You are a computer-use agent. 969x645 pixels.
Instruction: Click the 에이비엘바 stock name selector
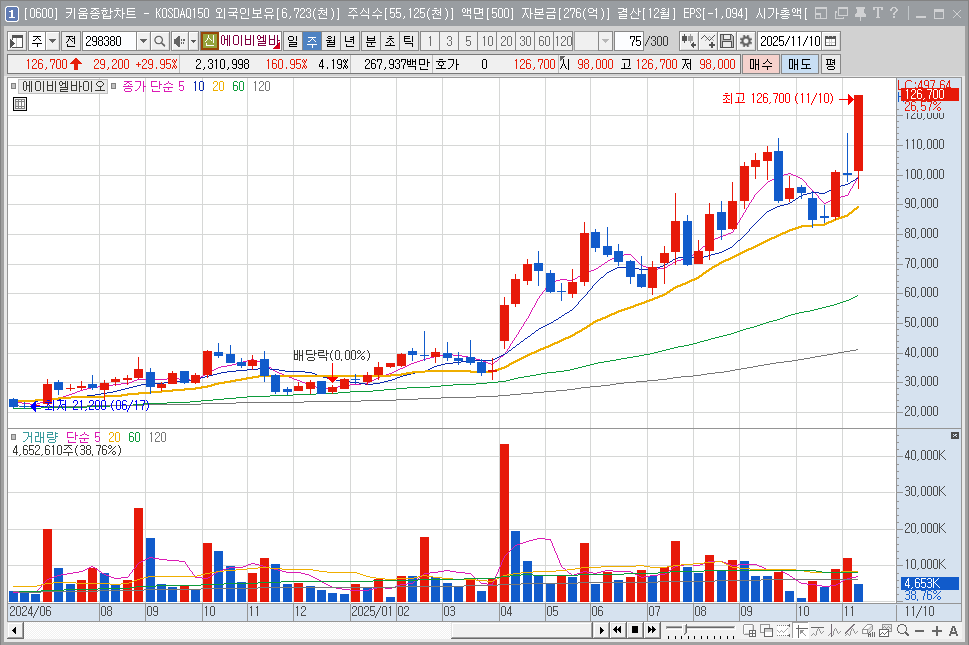250,41
